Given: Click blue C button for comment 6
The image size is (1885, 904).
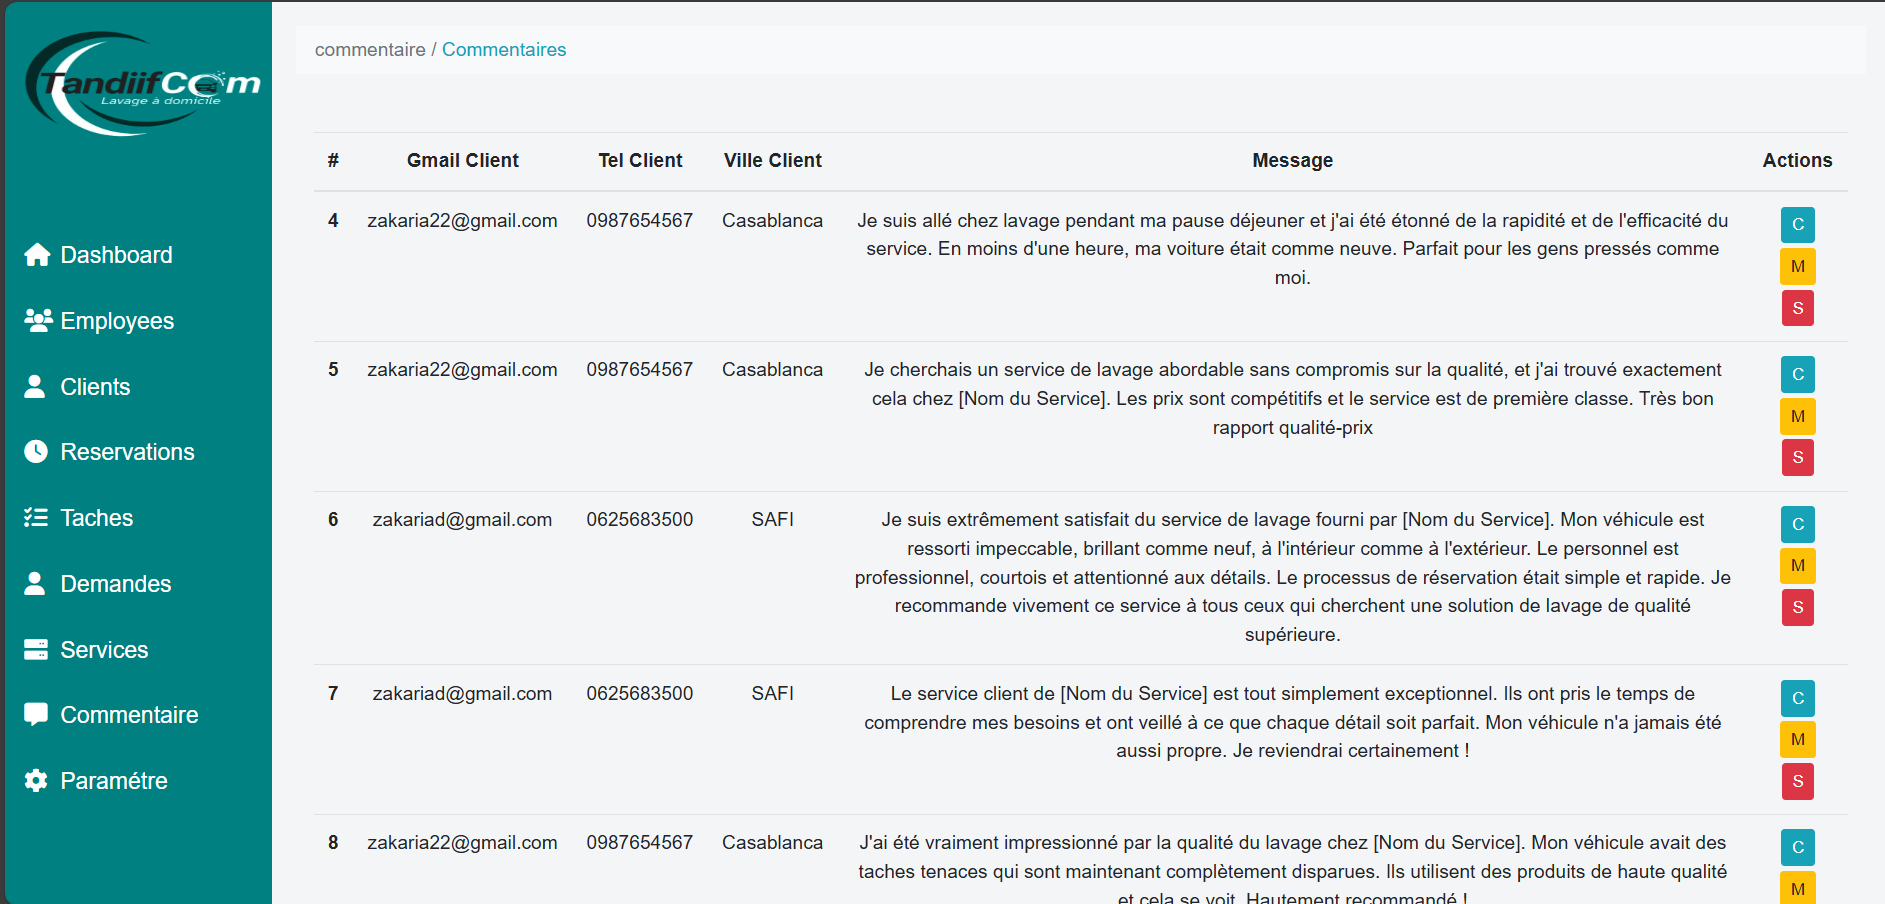Looking at the screenshot, I should coord(1798,524).
